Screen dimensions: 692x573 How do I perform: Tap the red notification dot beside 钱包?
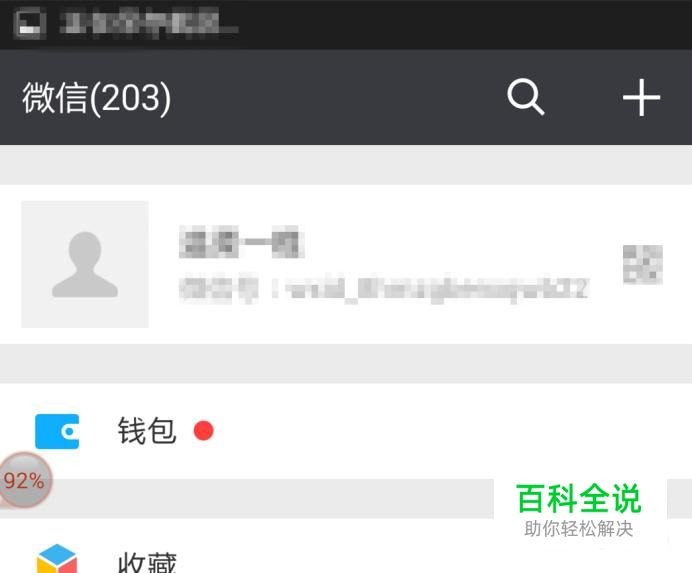tap(203, 430)
